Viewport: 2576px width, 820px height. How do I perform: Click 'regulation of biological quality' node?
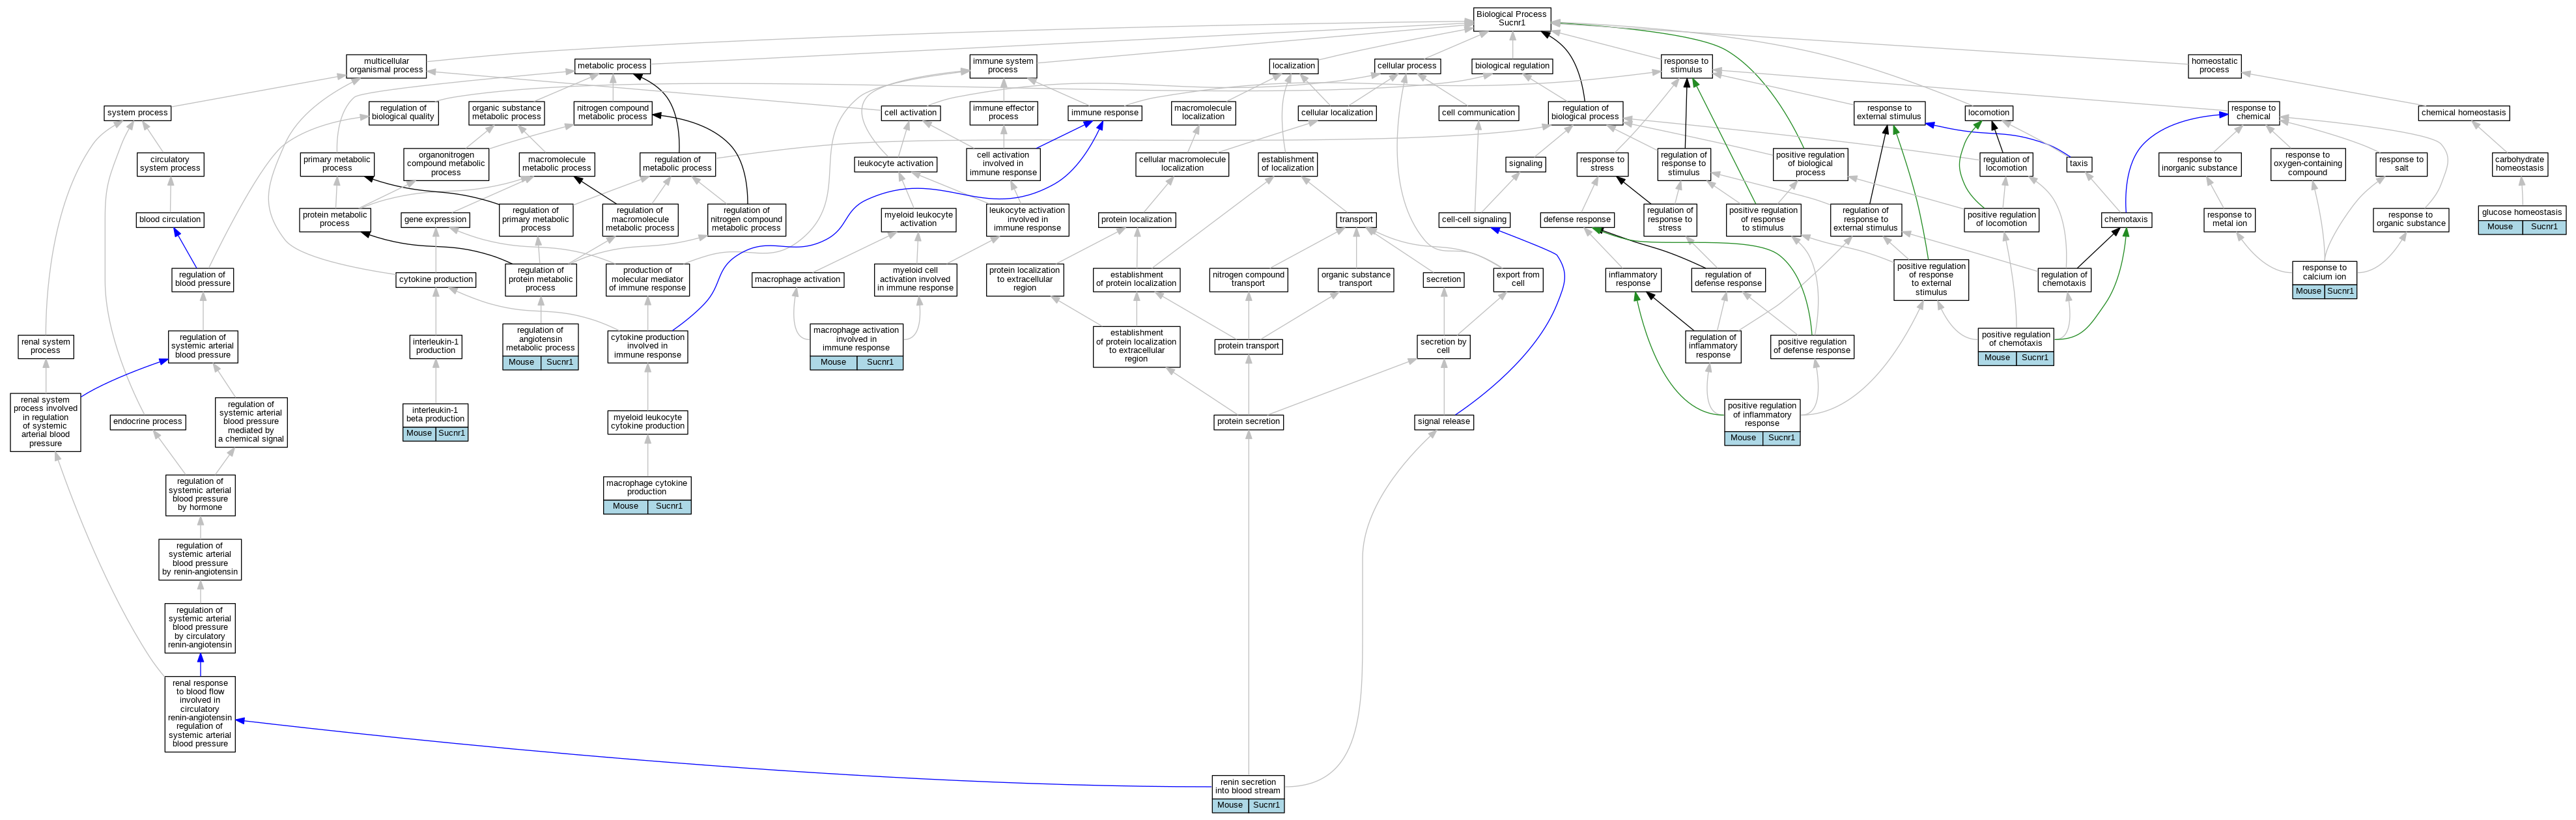coord(403,113)
